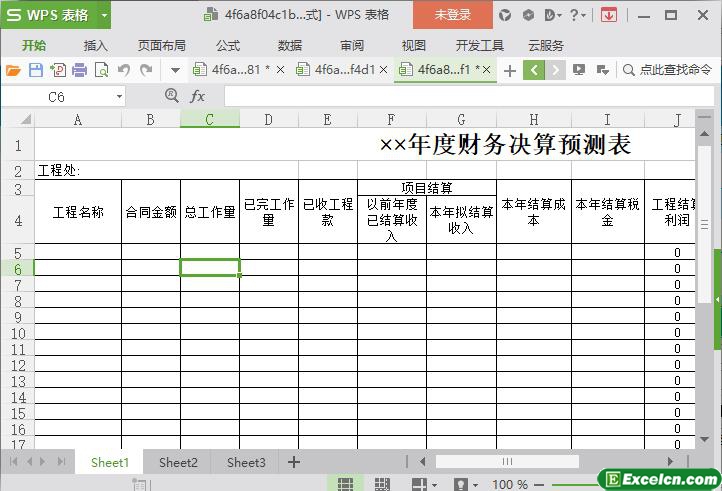Image resolution: width=722 pixels, height=491 pixels.
Task: Select column H header
Action: pyautogui.click(x=534, y=120)
